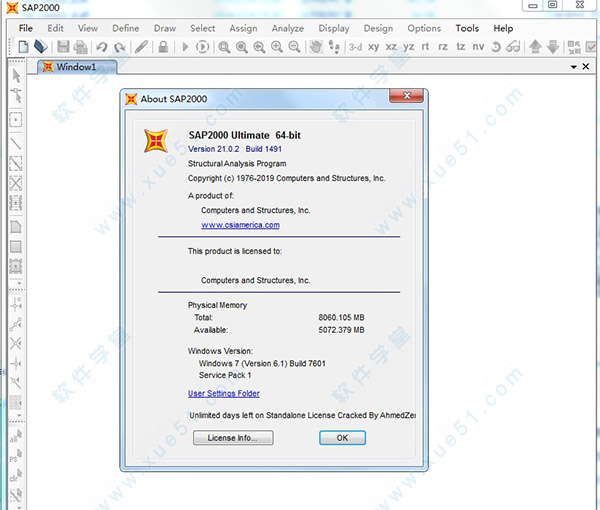Select the Reshape Object tool
Viewport: 600px width, 510px height.
(16, 95)
